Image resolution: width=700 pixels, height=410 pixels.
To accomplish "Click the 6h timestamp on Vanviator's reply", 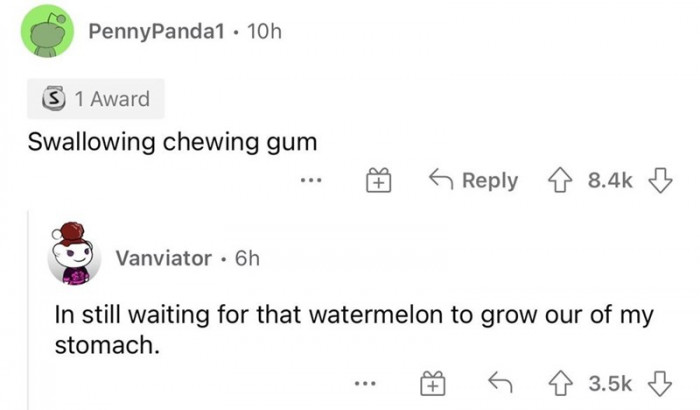I will coord(245,259).
